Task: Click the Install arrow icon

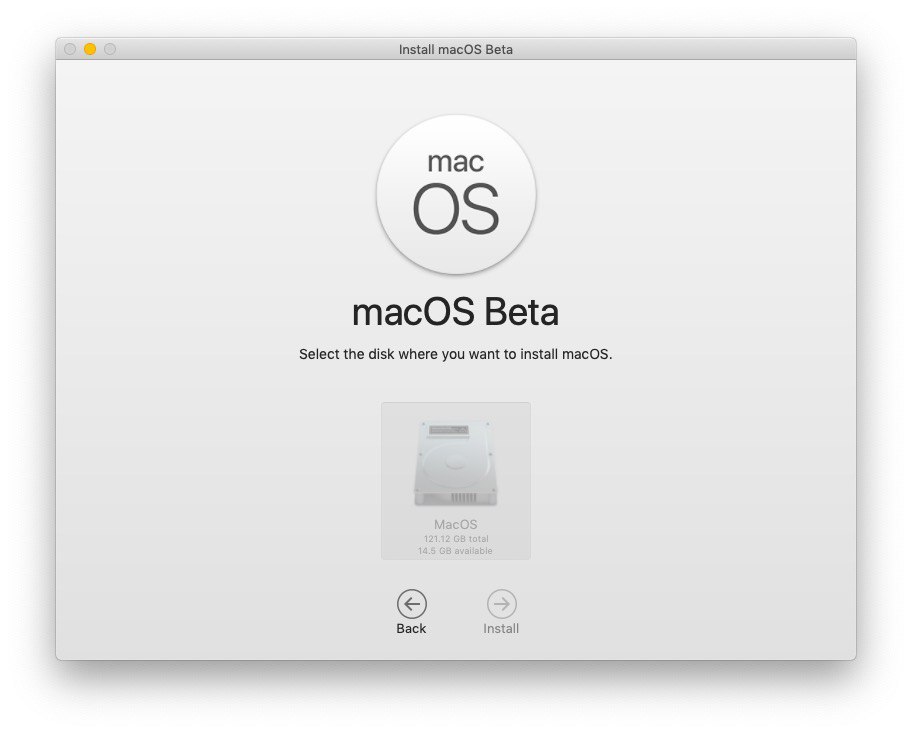Action: 501,604
